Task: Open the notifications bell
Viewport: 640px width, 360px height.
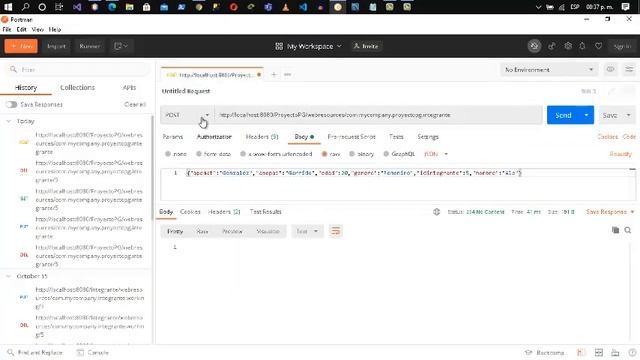Action: coord(582,46)
